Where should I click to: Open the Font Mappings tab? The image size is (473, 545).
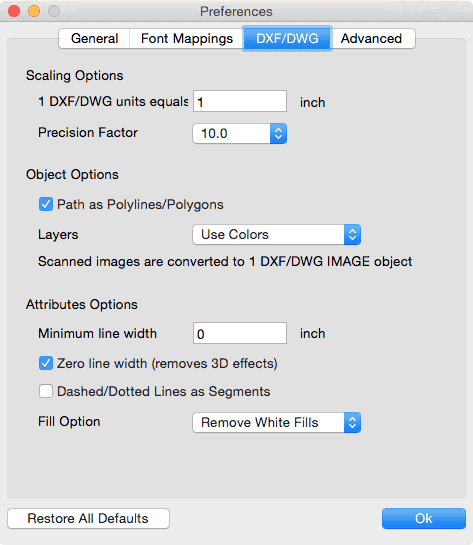point(187,38)
